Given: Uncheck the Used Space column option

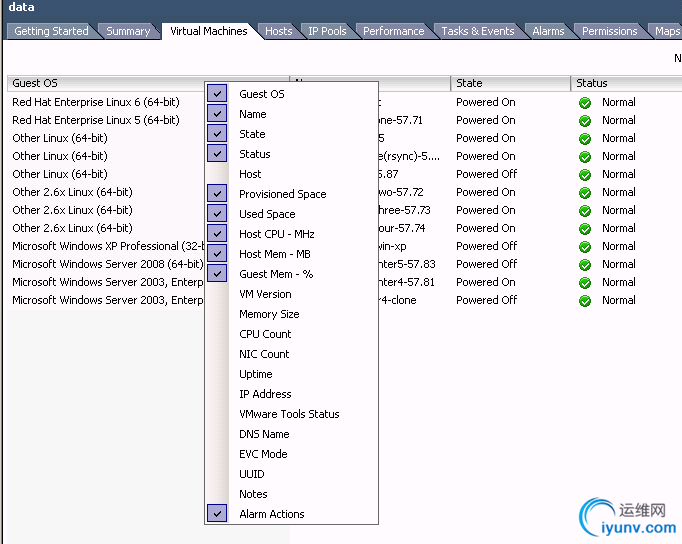Looking at the screenshot, I should (217, 214).
